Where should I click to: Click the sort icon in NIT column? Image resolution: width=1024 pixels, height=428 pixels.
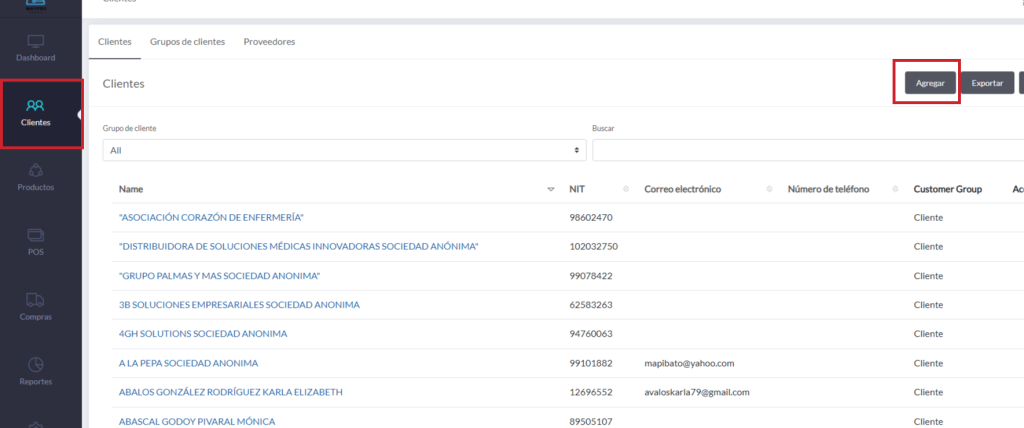coord(626,189)
